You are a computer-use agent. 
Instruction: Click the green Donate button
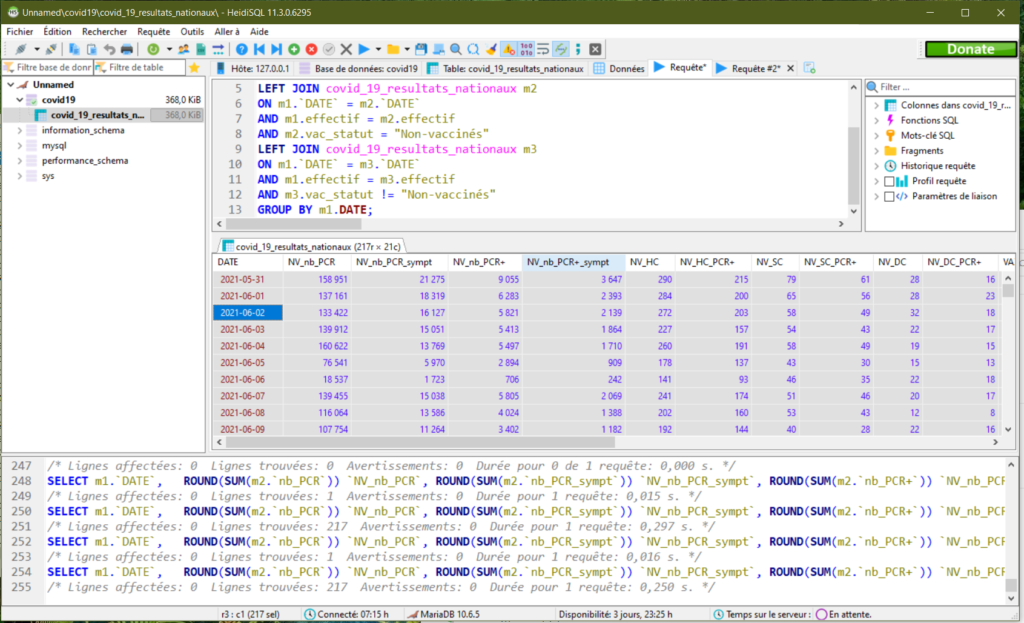pyautogui.click(x=970, y=49)
